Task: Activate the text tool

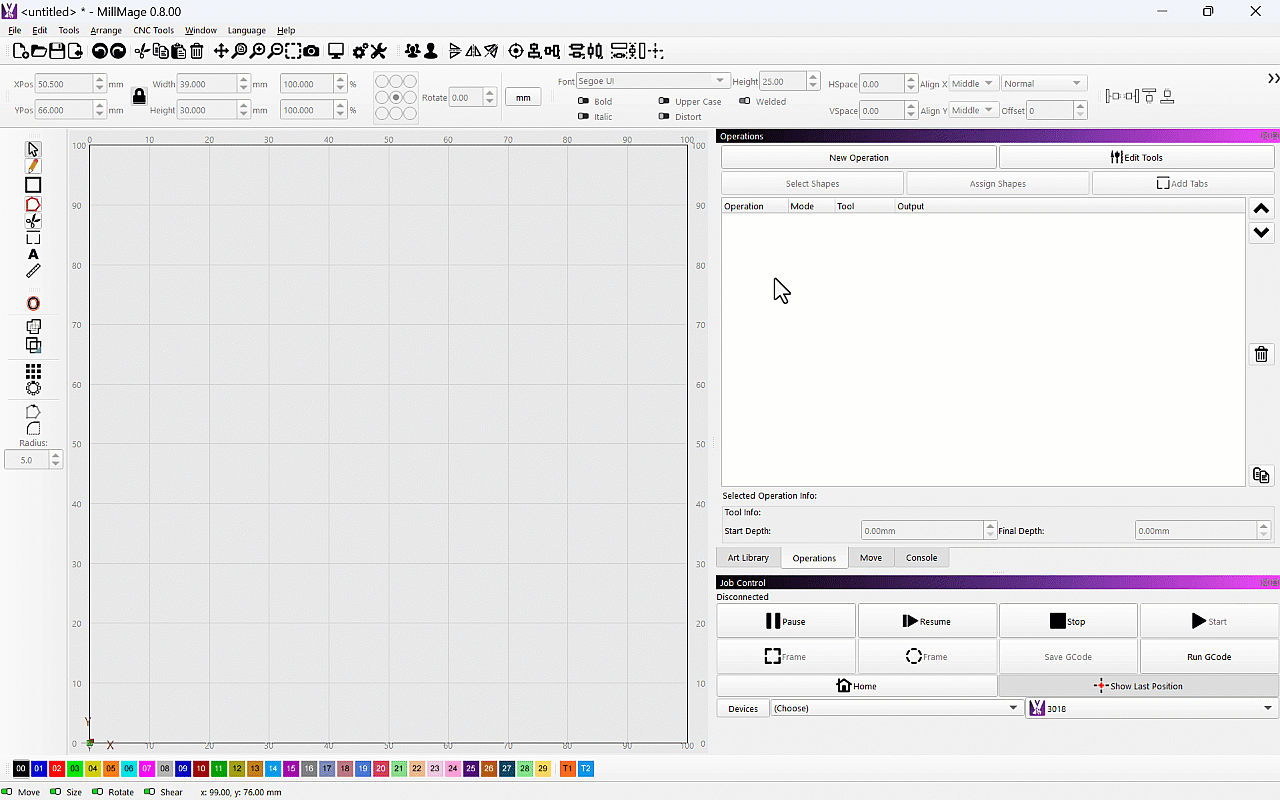Action: 33,255
